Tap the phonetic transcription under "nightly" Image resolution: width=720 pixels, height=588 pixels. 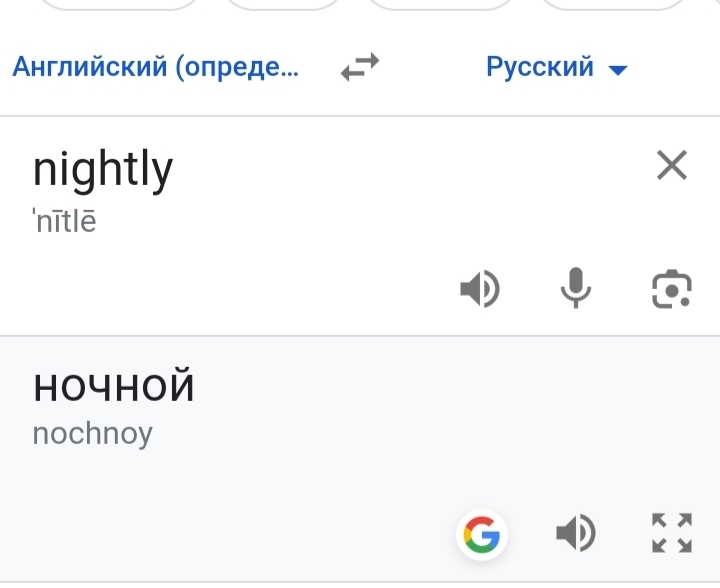click(65, 222)
